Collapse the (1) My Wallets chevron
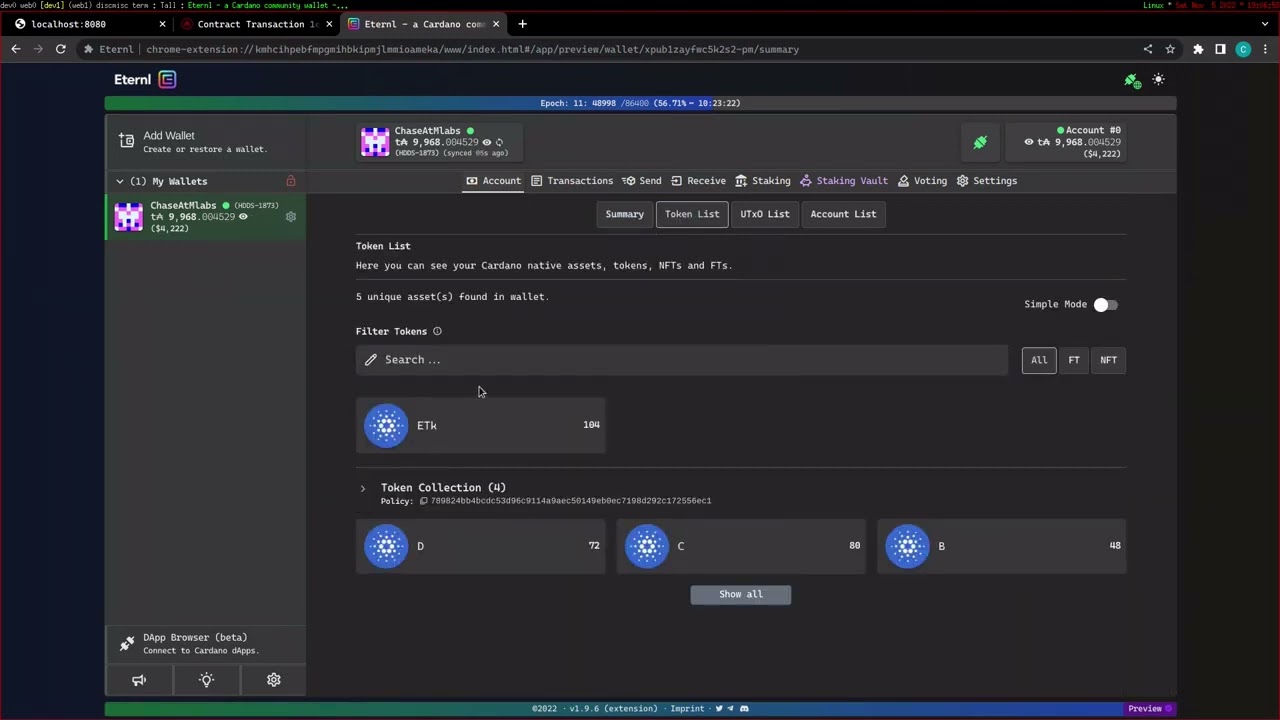This screenshot has width=1280, height=720. point(119,181)
